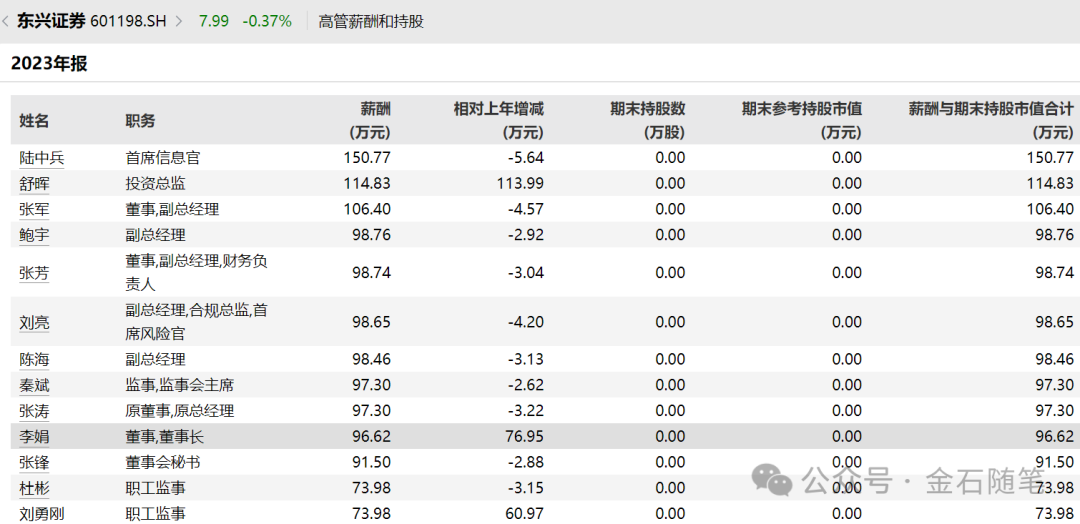The height and width of the screenshot is (524, 1080).
Task: Click the 姓名 column header
Action: pyautogui.click(x=34, y=120)
